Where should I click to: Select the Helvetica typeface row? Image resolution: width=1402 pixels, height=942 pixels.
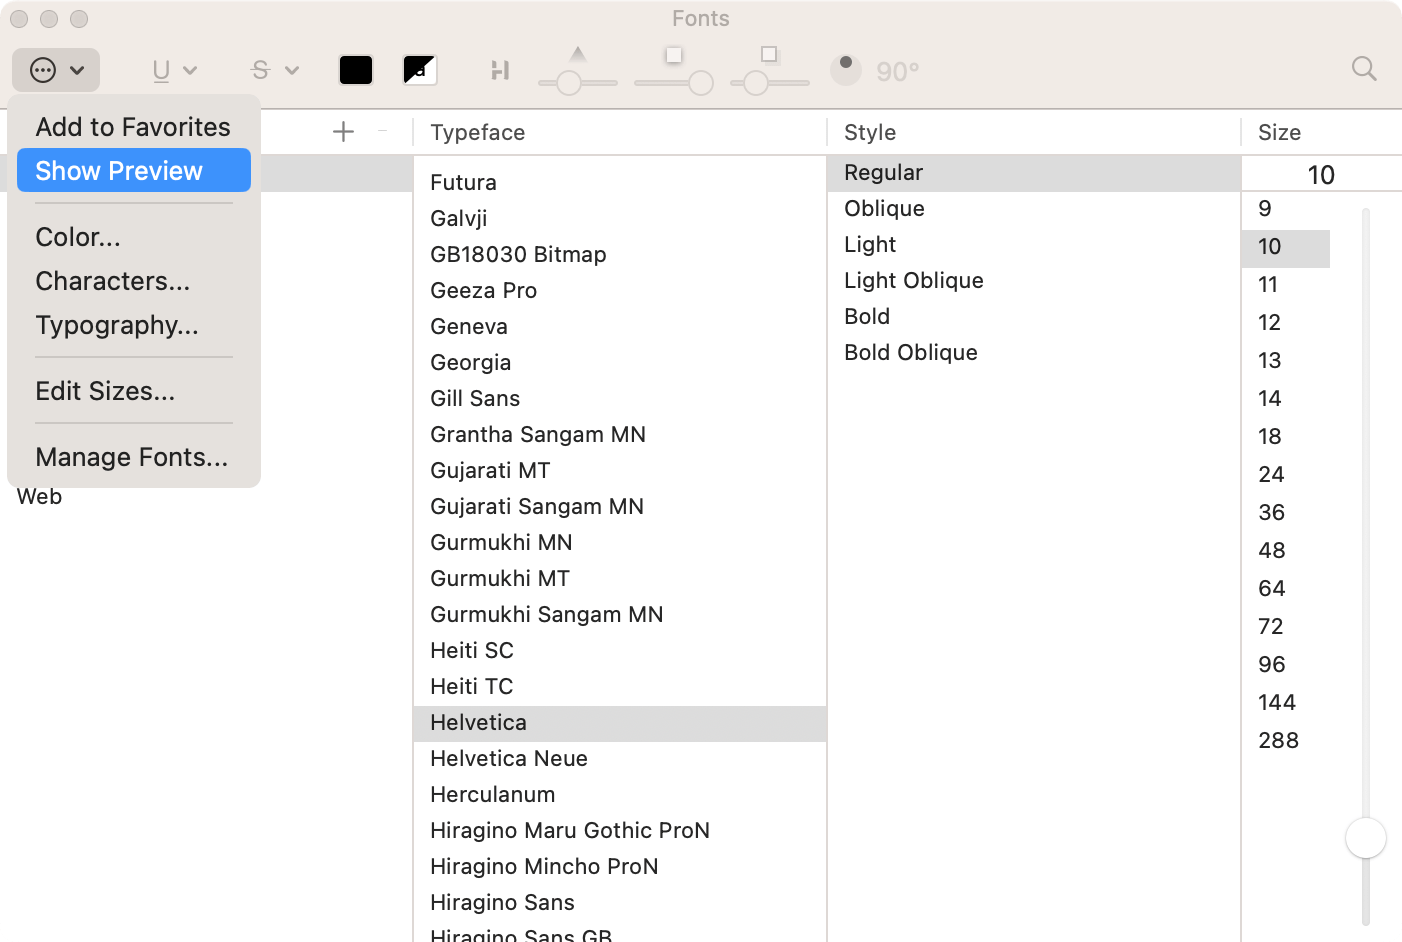coord(620,723)
